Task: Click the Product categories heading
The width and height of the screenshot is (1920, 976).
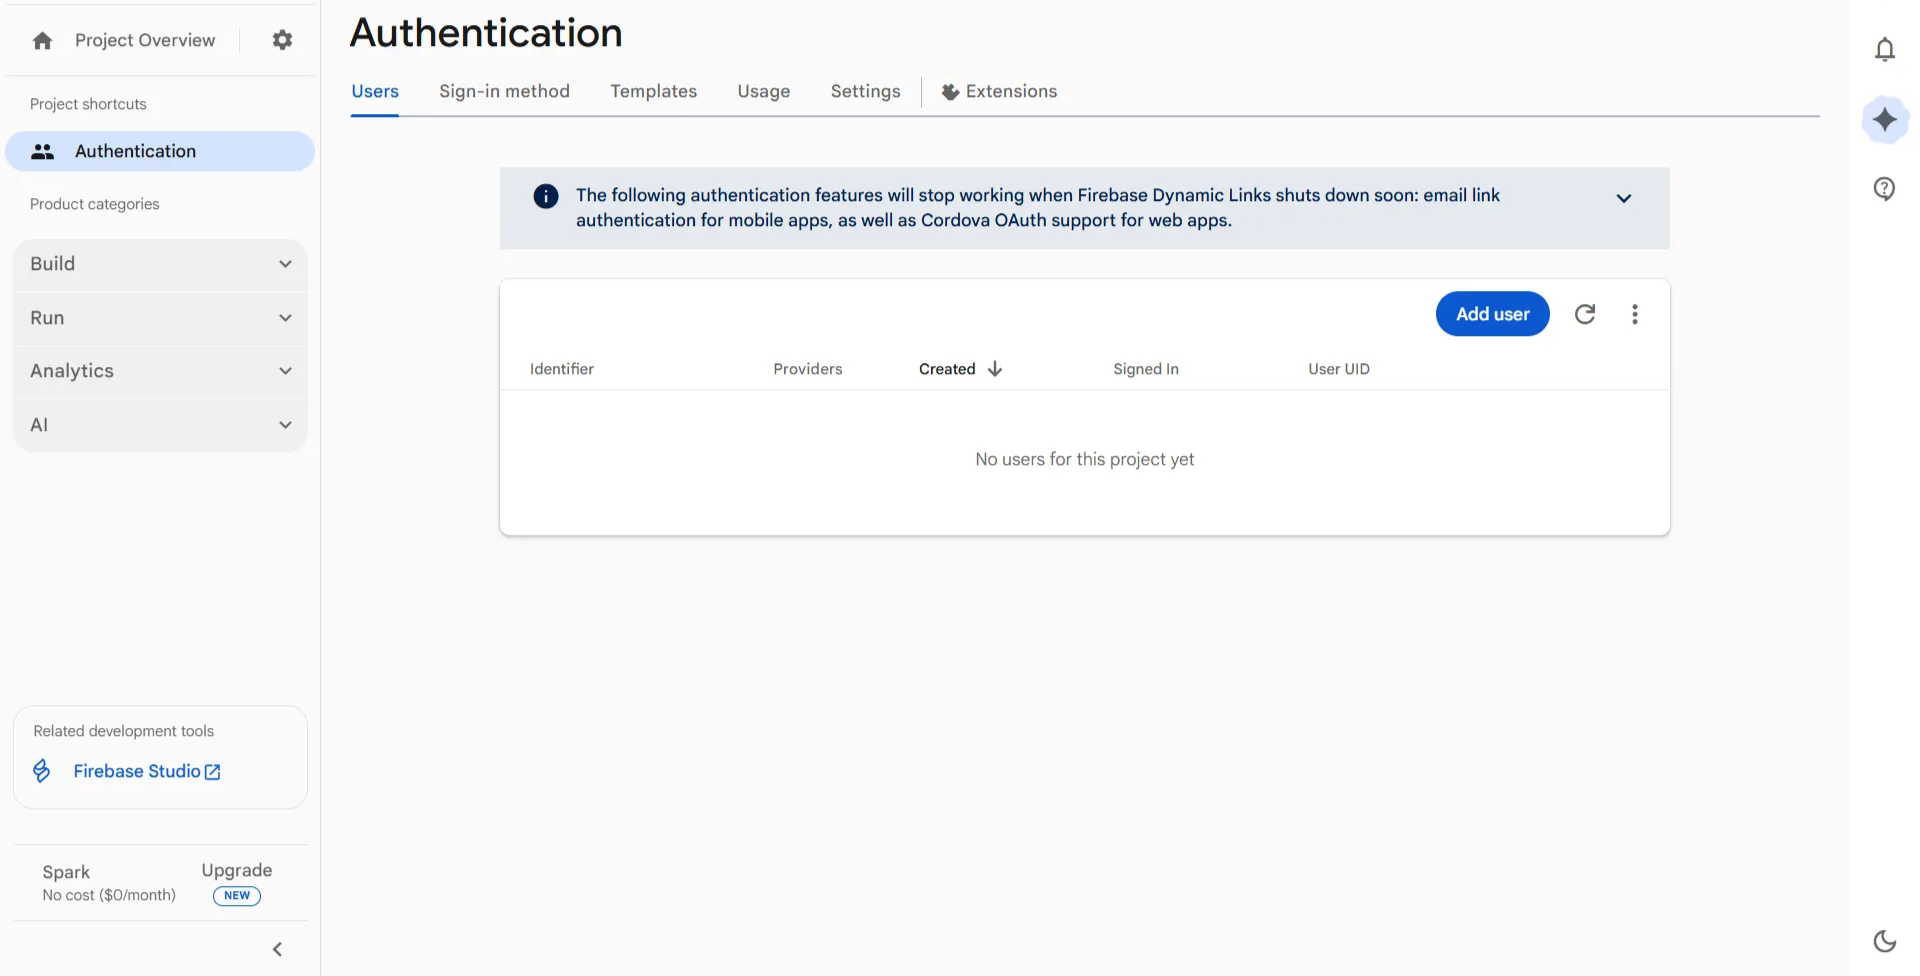Action: (x=95, y=204)
